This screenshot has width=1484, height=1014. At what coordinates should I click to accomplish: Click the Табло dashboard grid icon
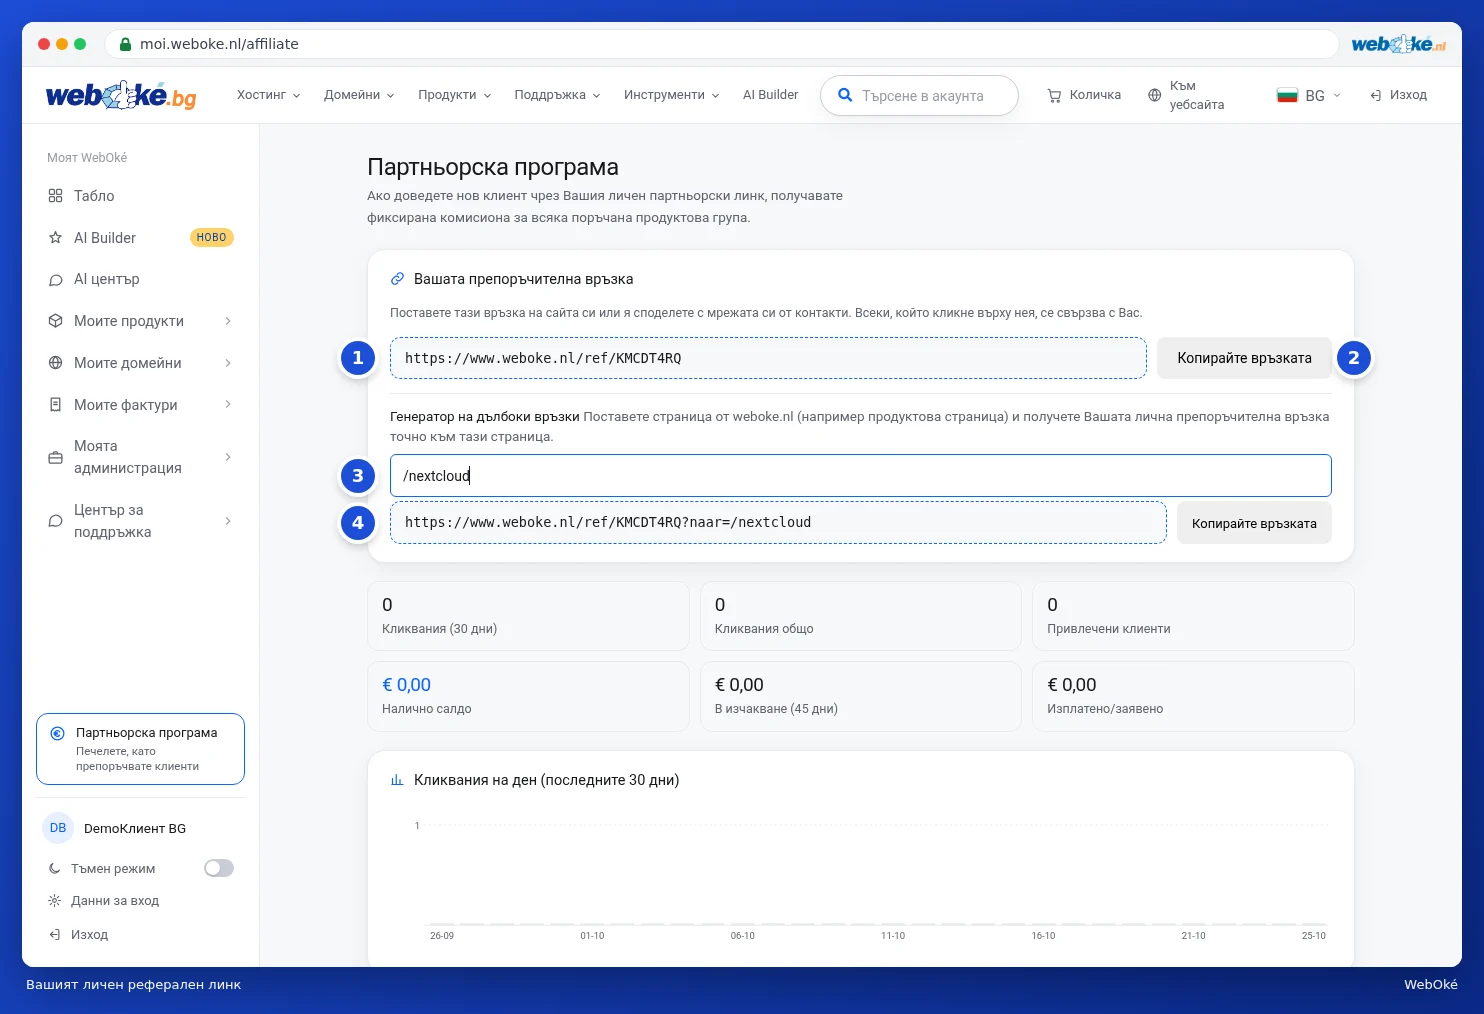(56, 196)
